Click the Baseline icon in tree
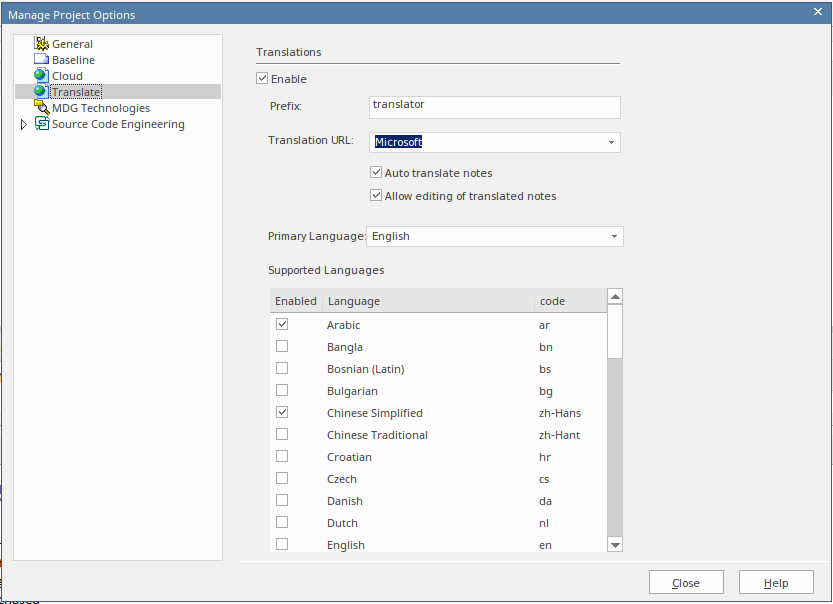 point(42,60)
